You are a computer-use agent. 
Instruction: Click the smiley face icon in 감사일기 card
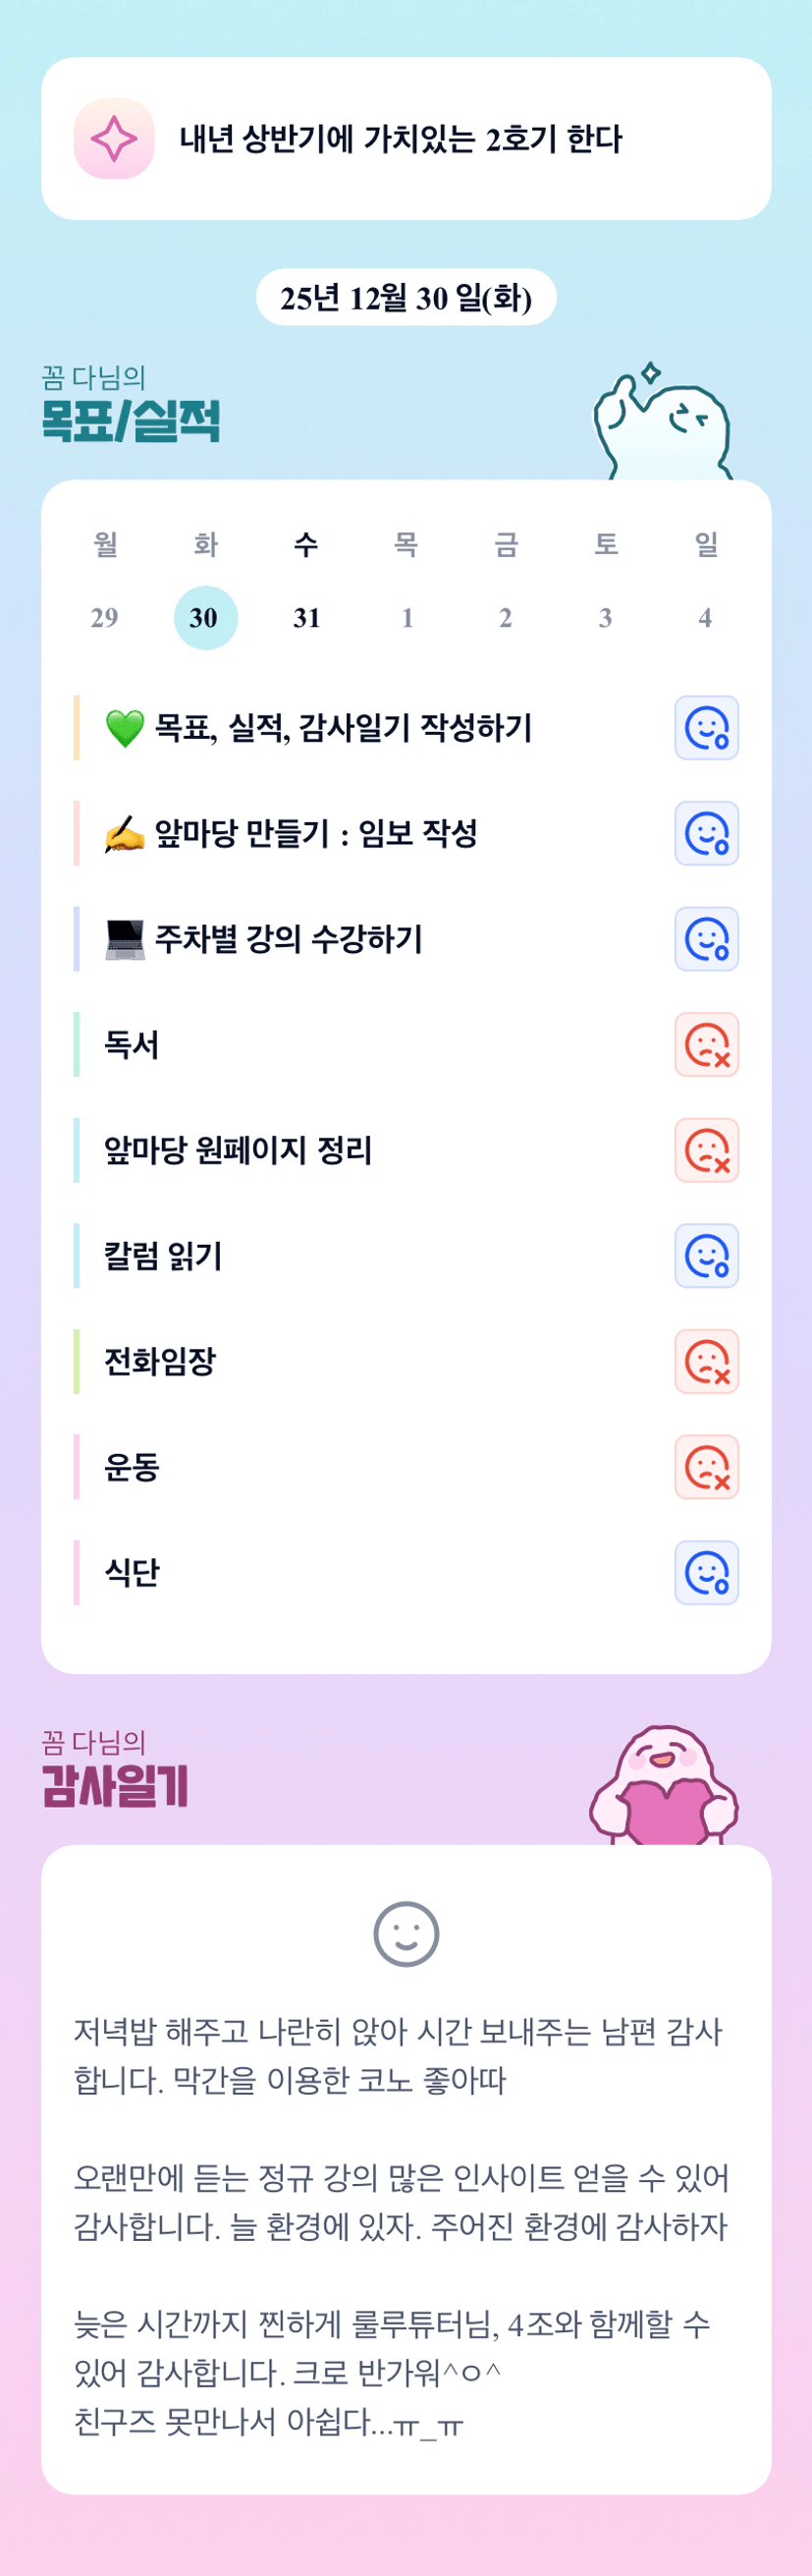coord(406,1933)
